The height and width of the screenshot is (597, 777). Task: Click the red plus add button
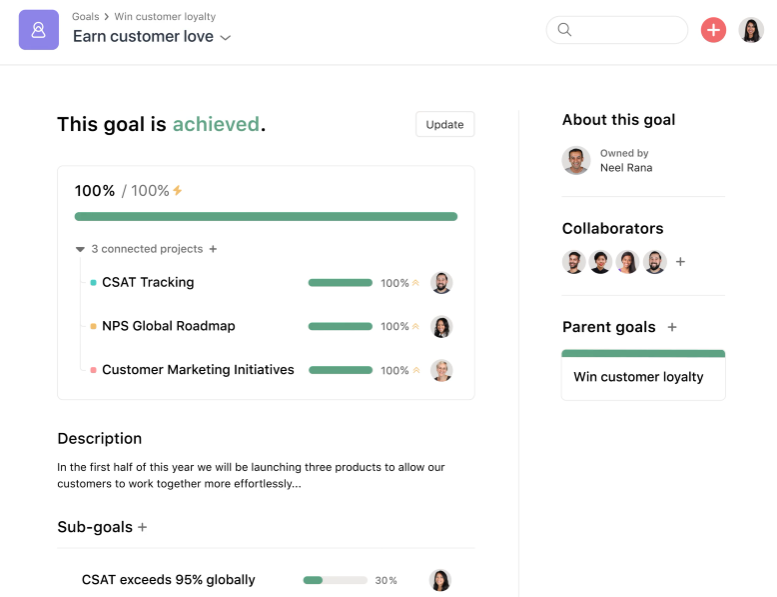[x=713, y=30]
